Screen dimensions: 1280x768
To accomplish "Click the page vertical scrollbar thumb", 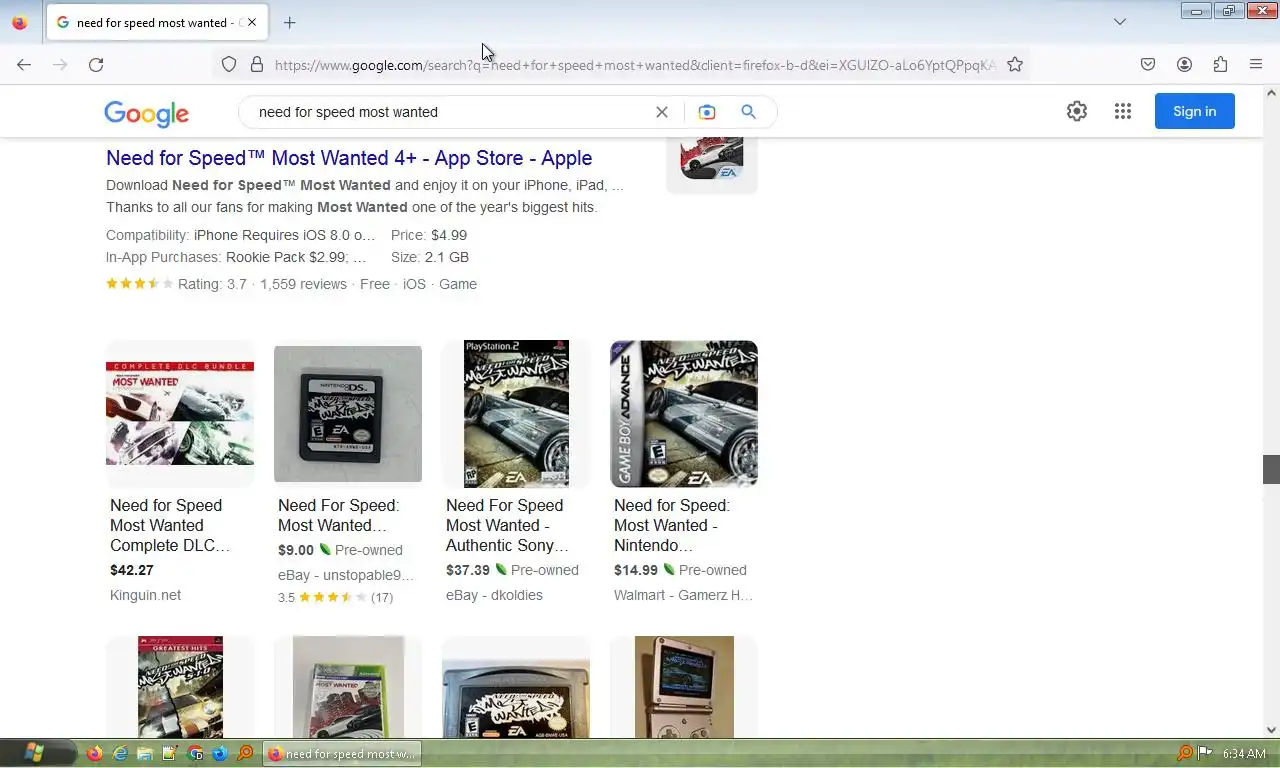I will pyautogui.click(x=1271, y=469).
